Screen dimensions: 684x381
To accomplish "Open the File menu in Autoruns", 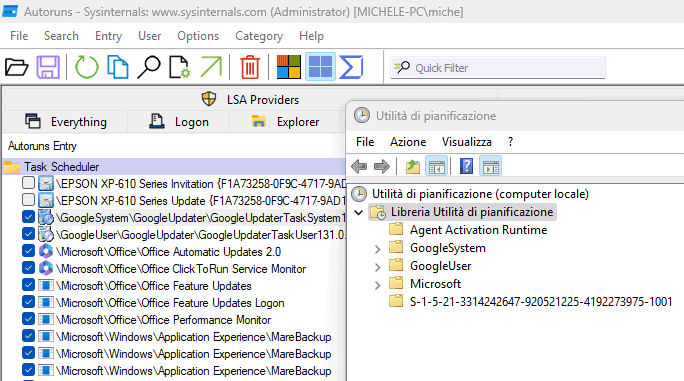I will click(x=19, y=36).
